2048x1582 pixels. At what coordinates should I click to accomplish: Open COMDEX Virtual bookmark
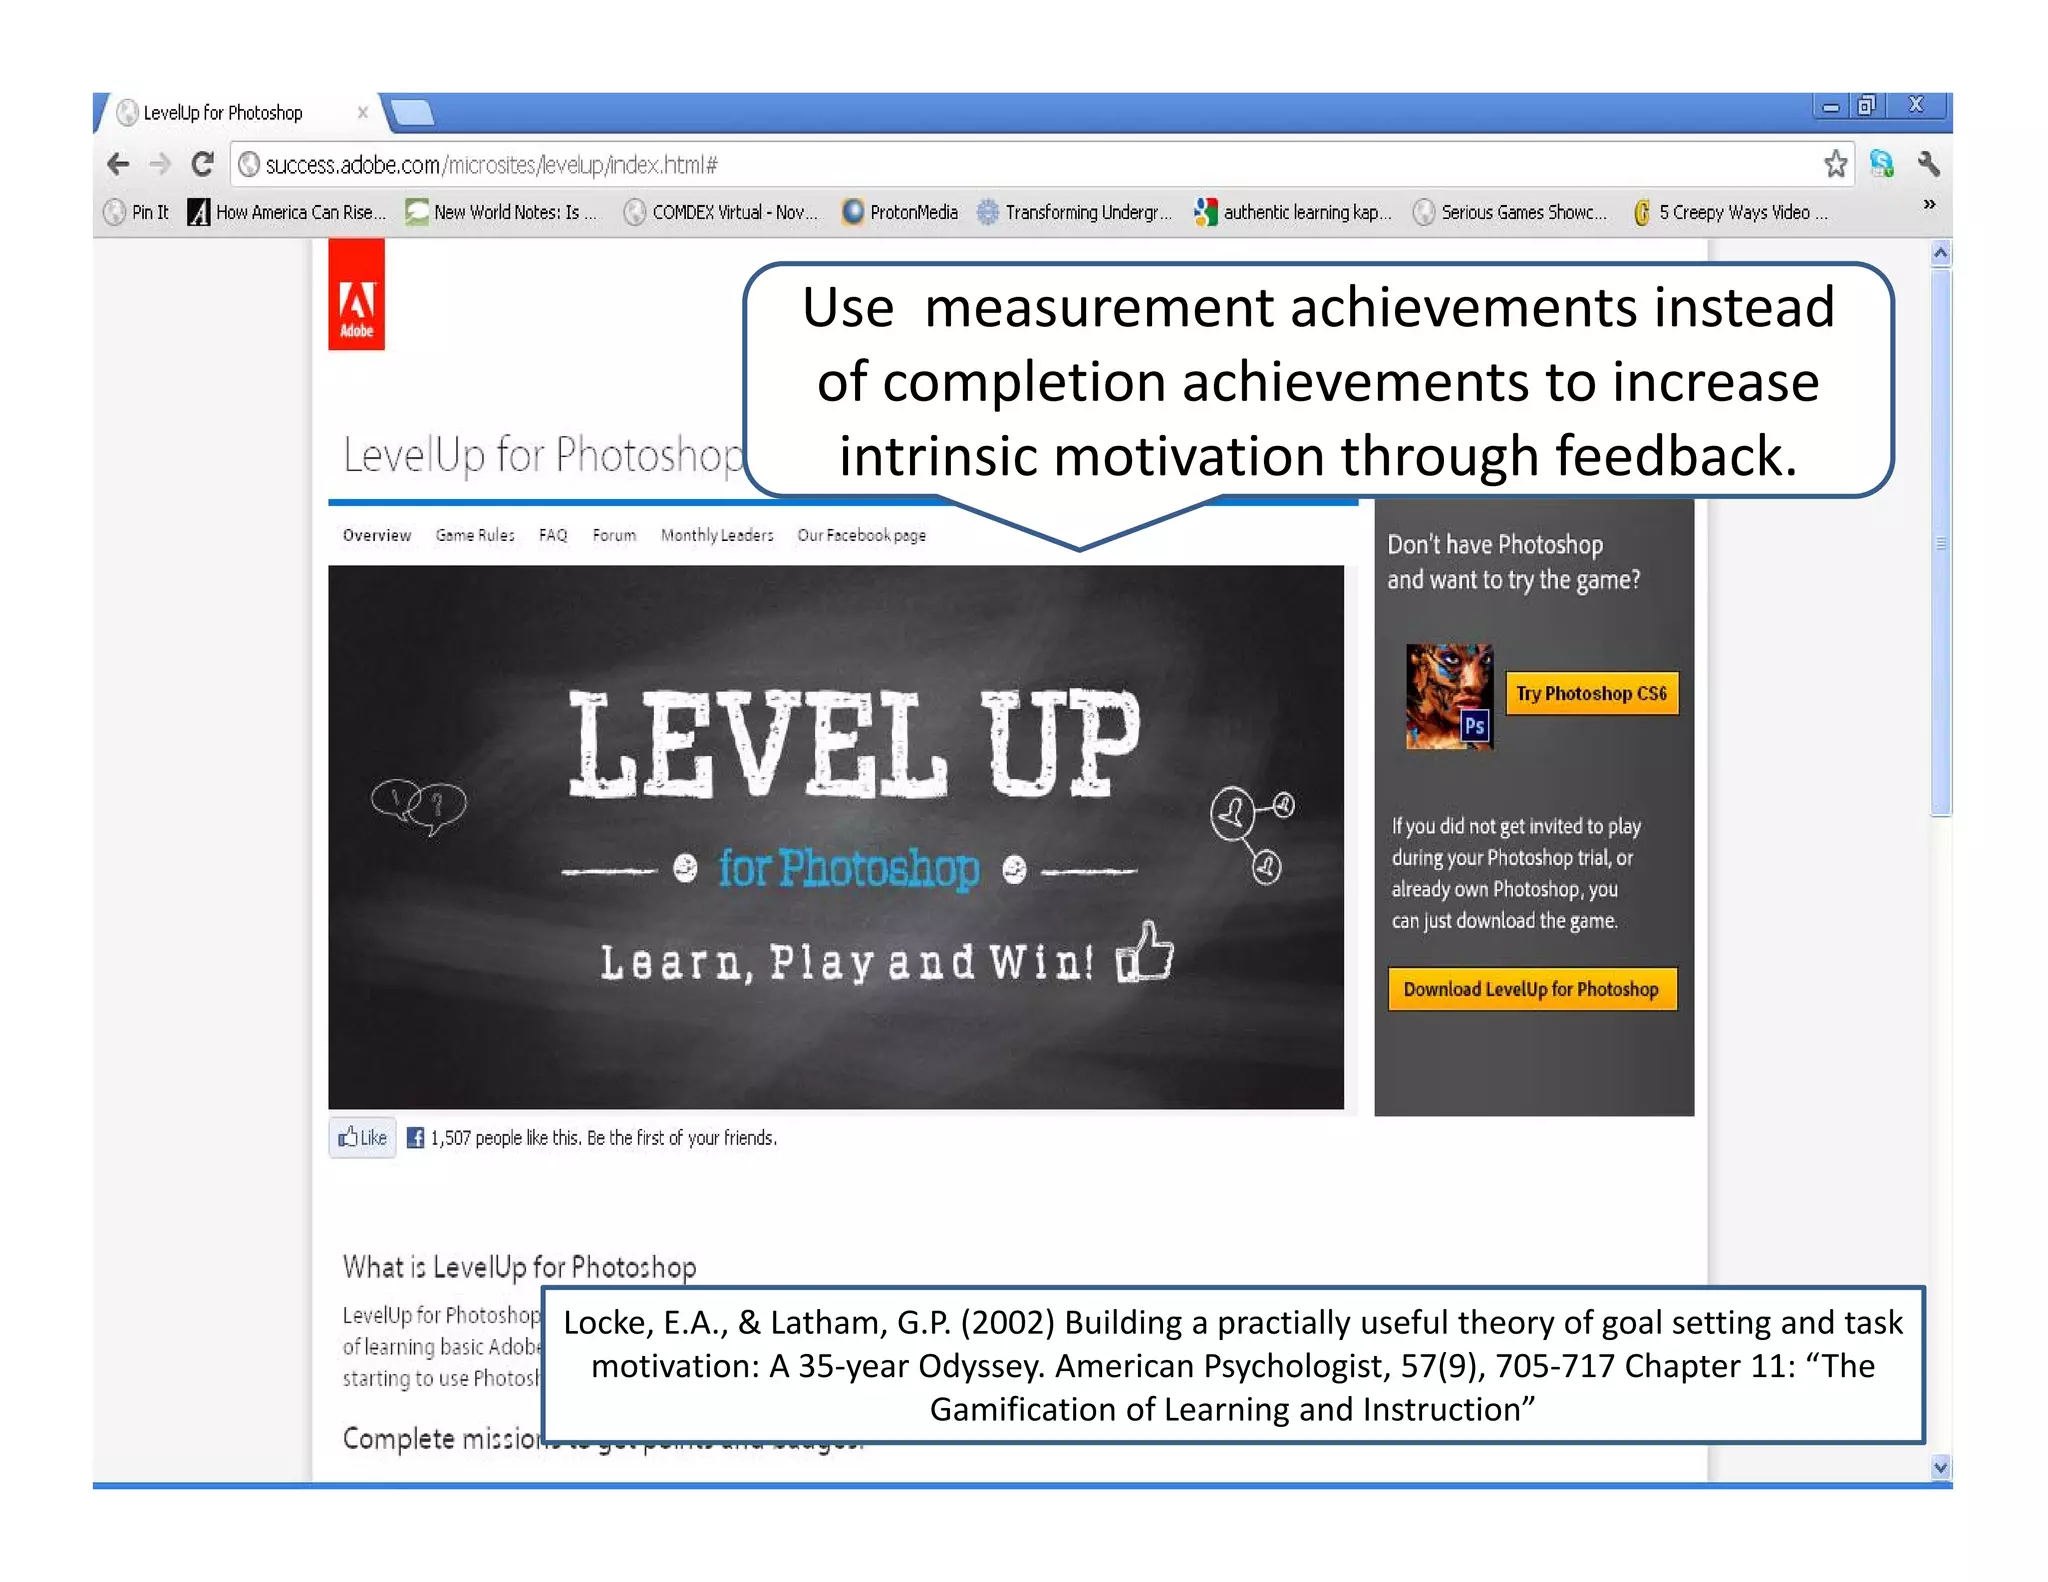[721, 212]
